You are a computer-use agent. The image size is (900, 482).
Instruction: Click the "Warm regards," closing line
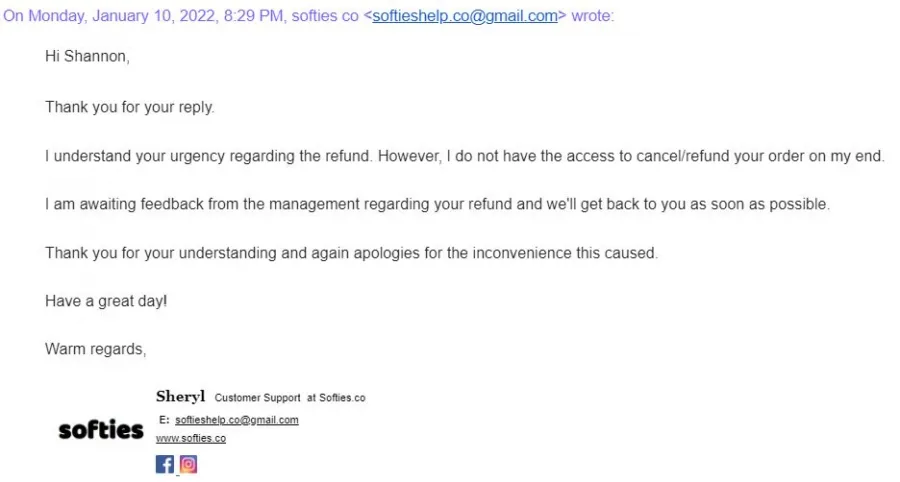coord(96,349)
